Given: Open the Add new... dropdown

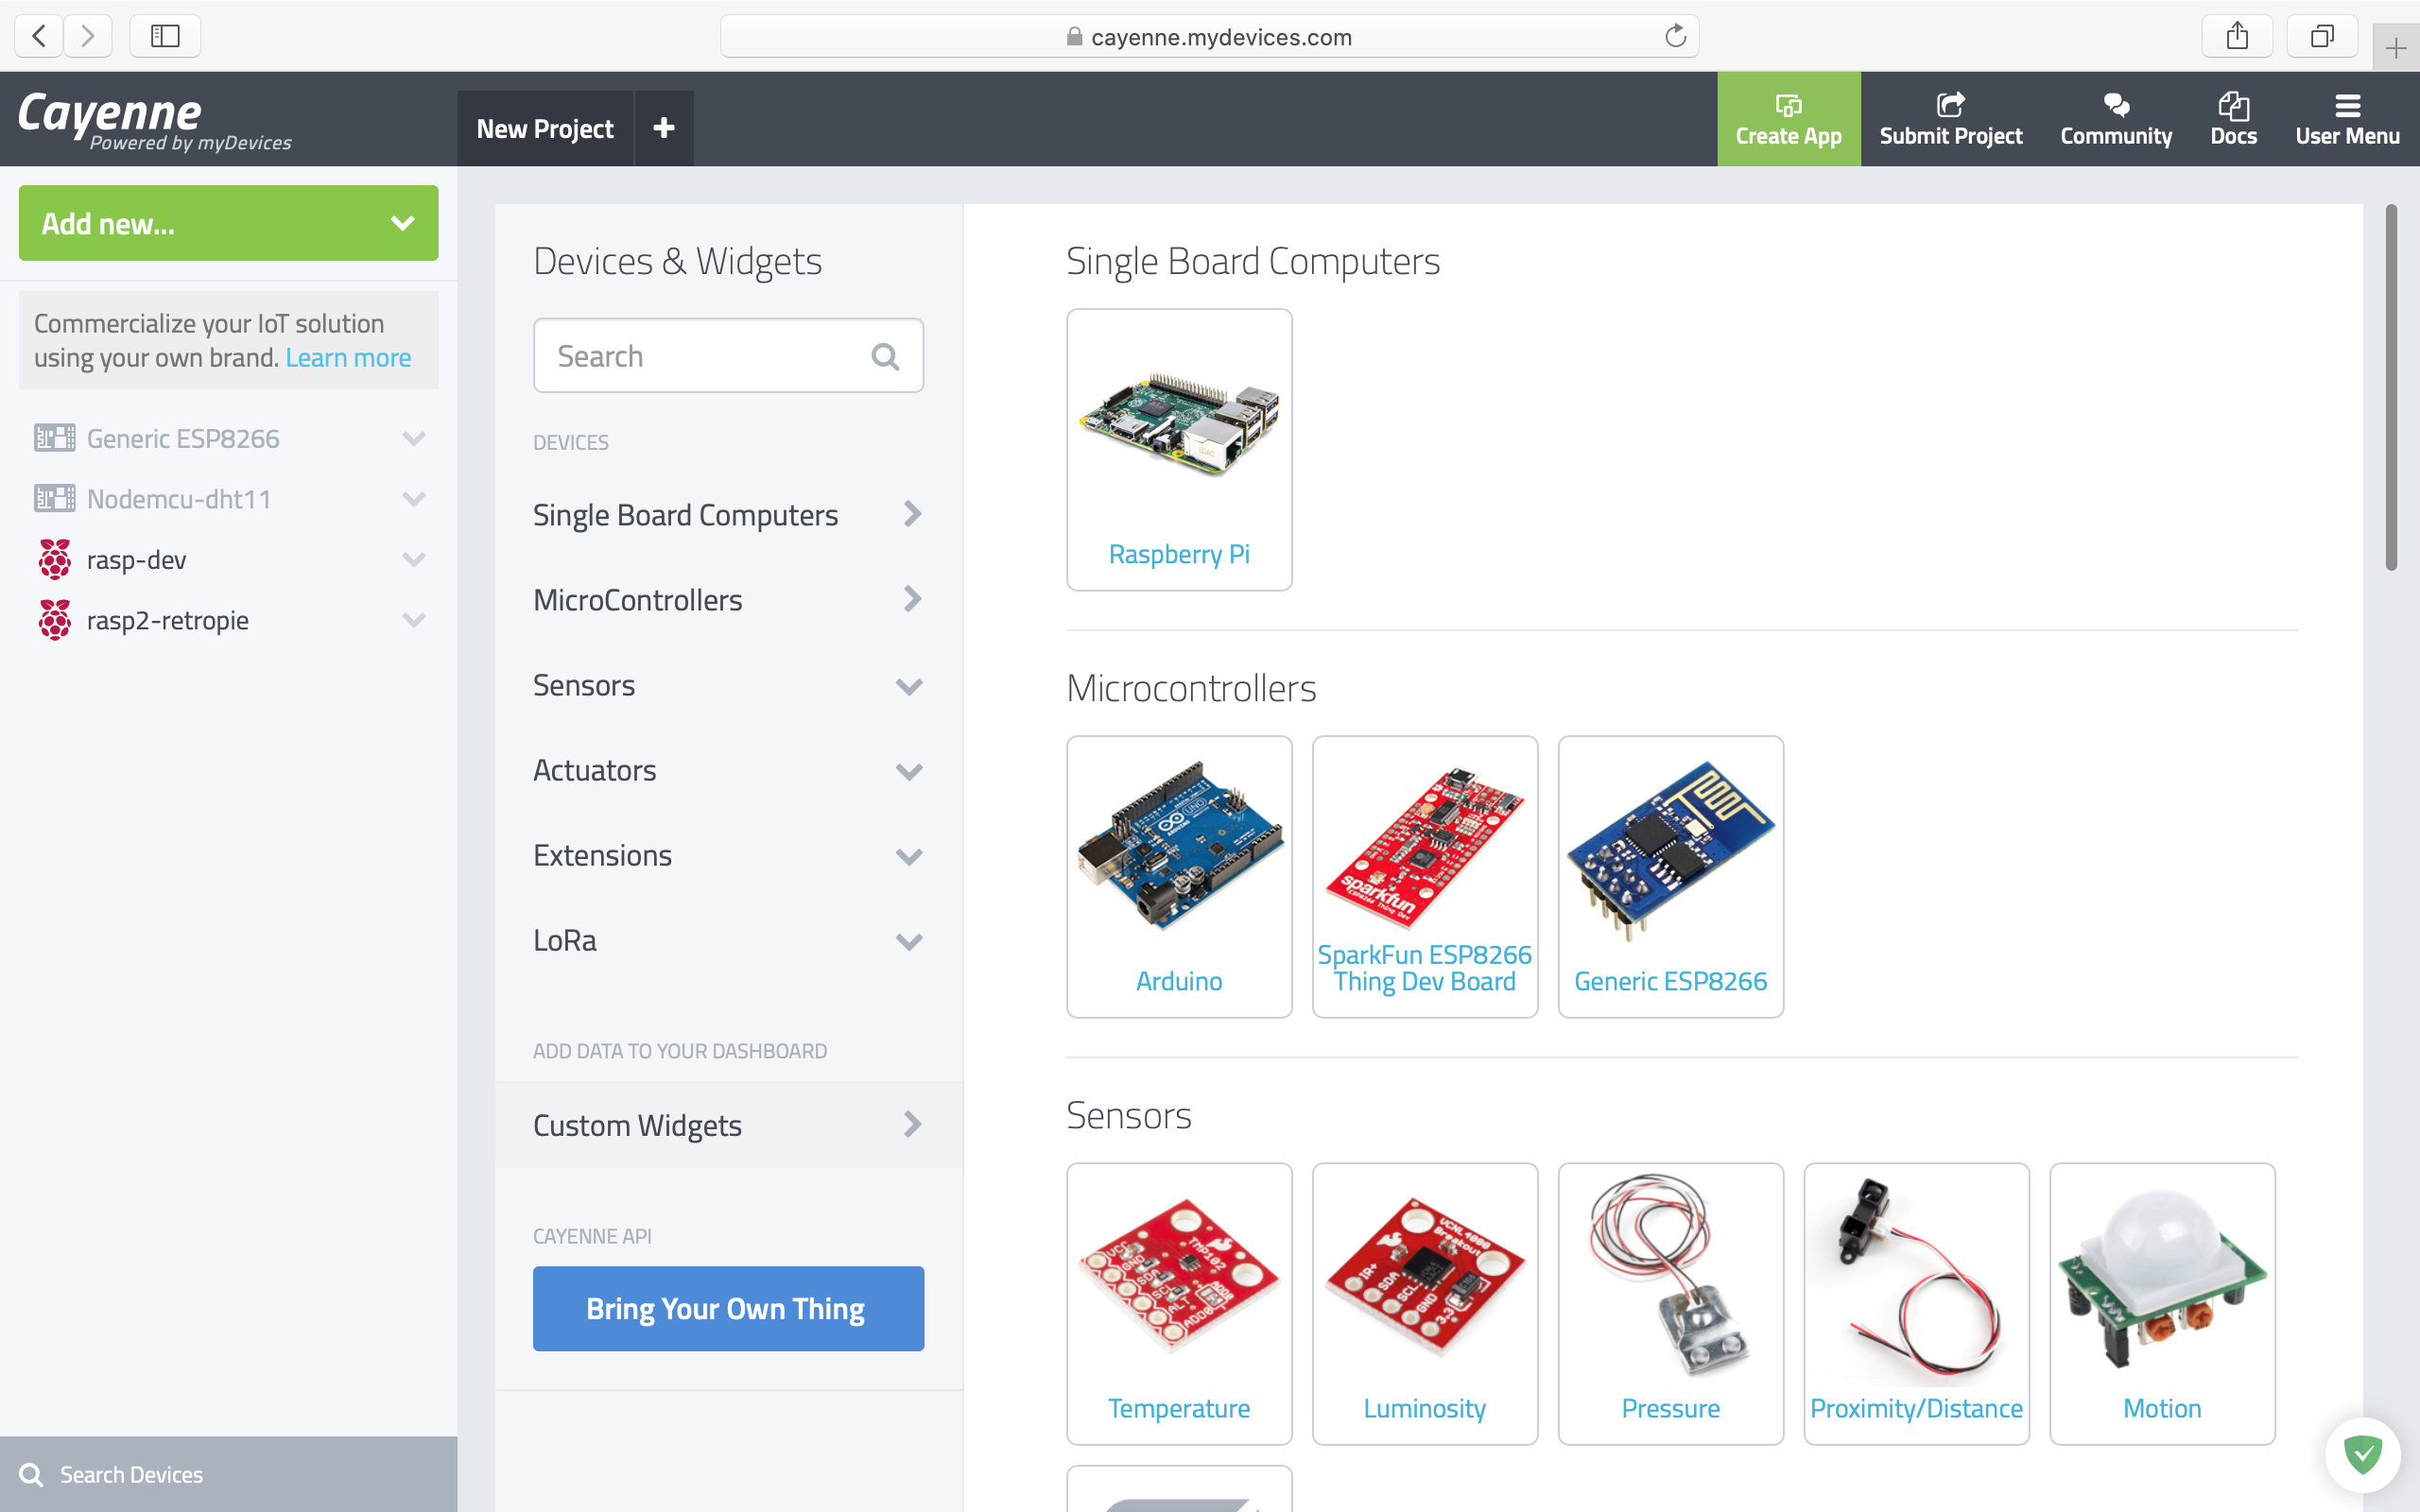Looking at the screenshot, I should point(228,223).
